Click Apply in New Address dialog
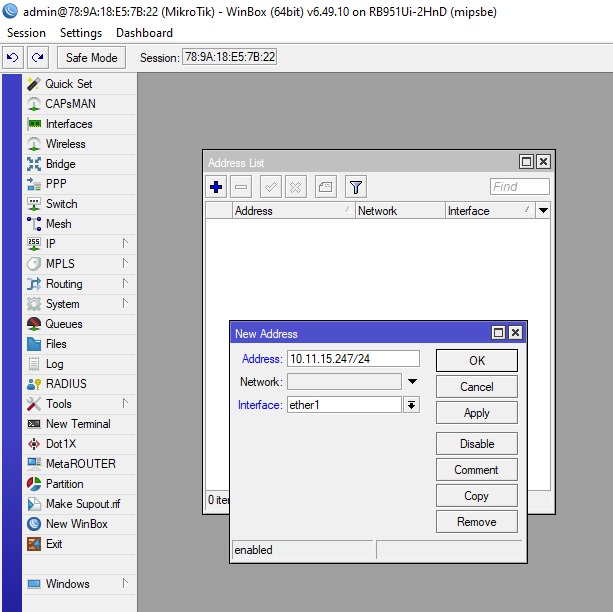 tap(477, 413)
